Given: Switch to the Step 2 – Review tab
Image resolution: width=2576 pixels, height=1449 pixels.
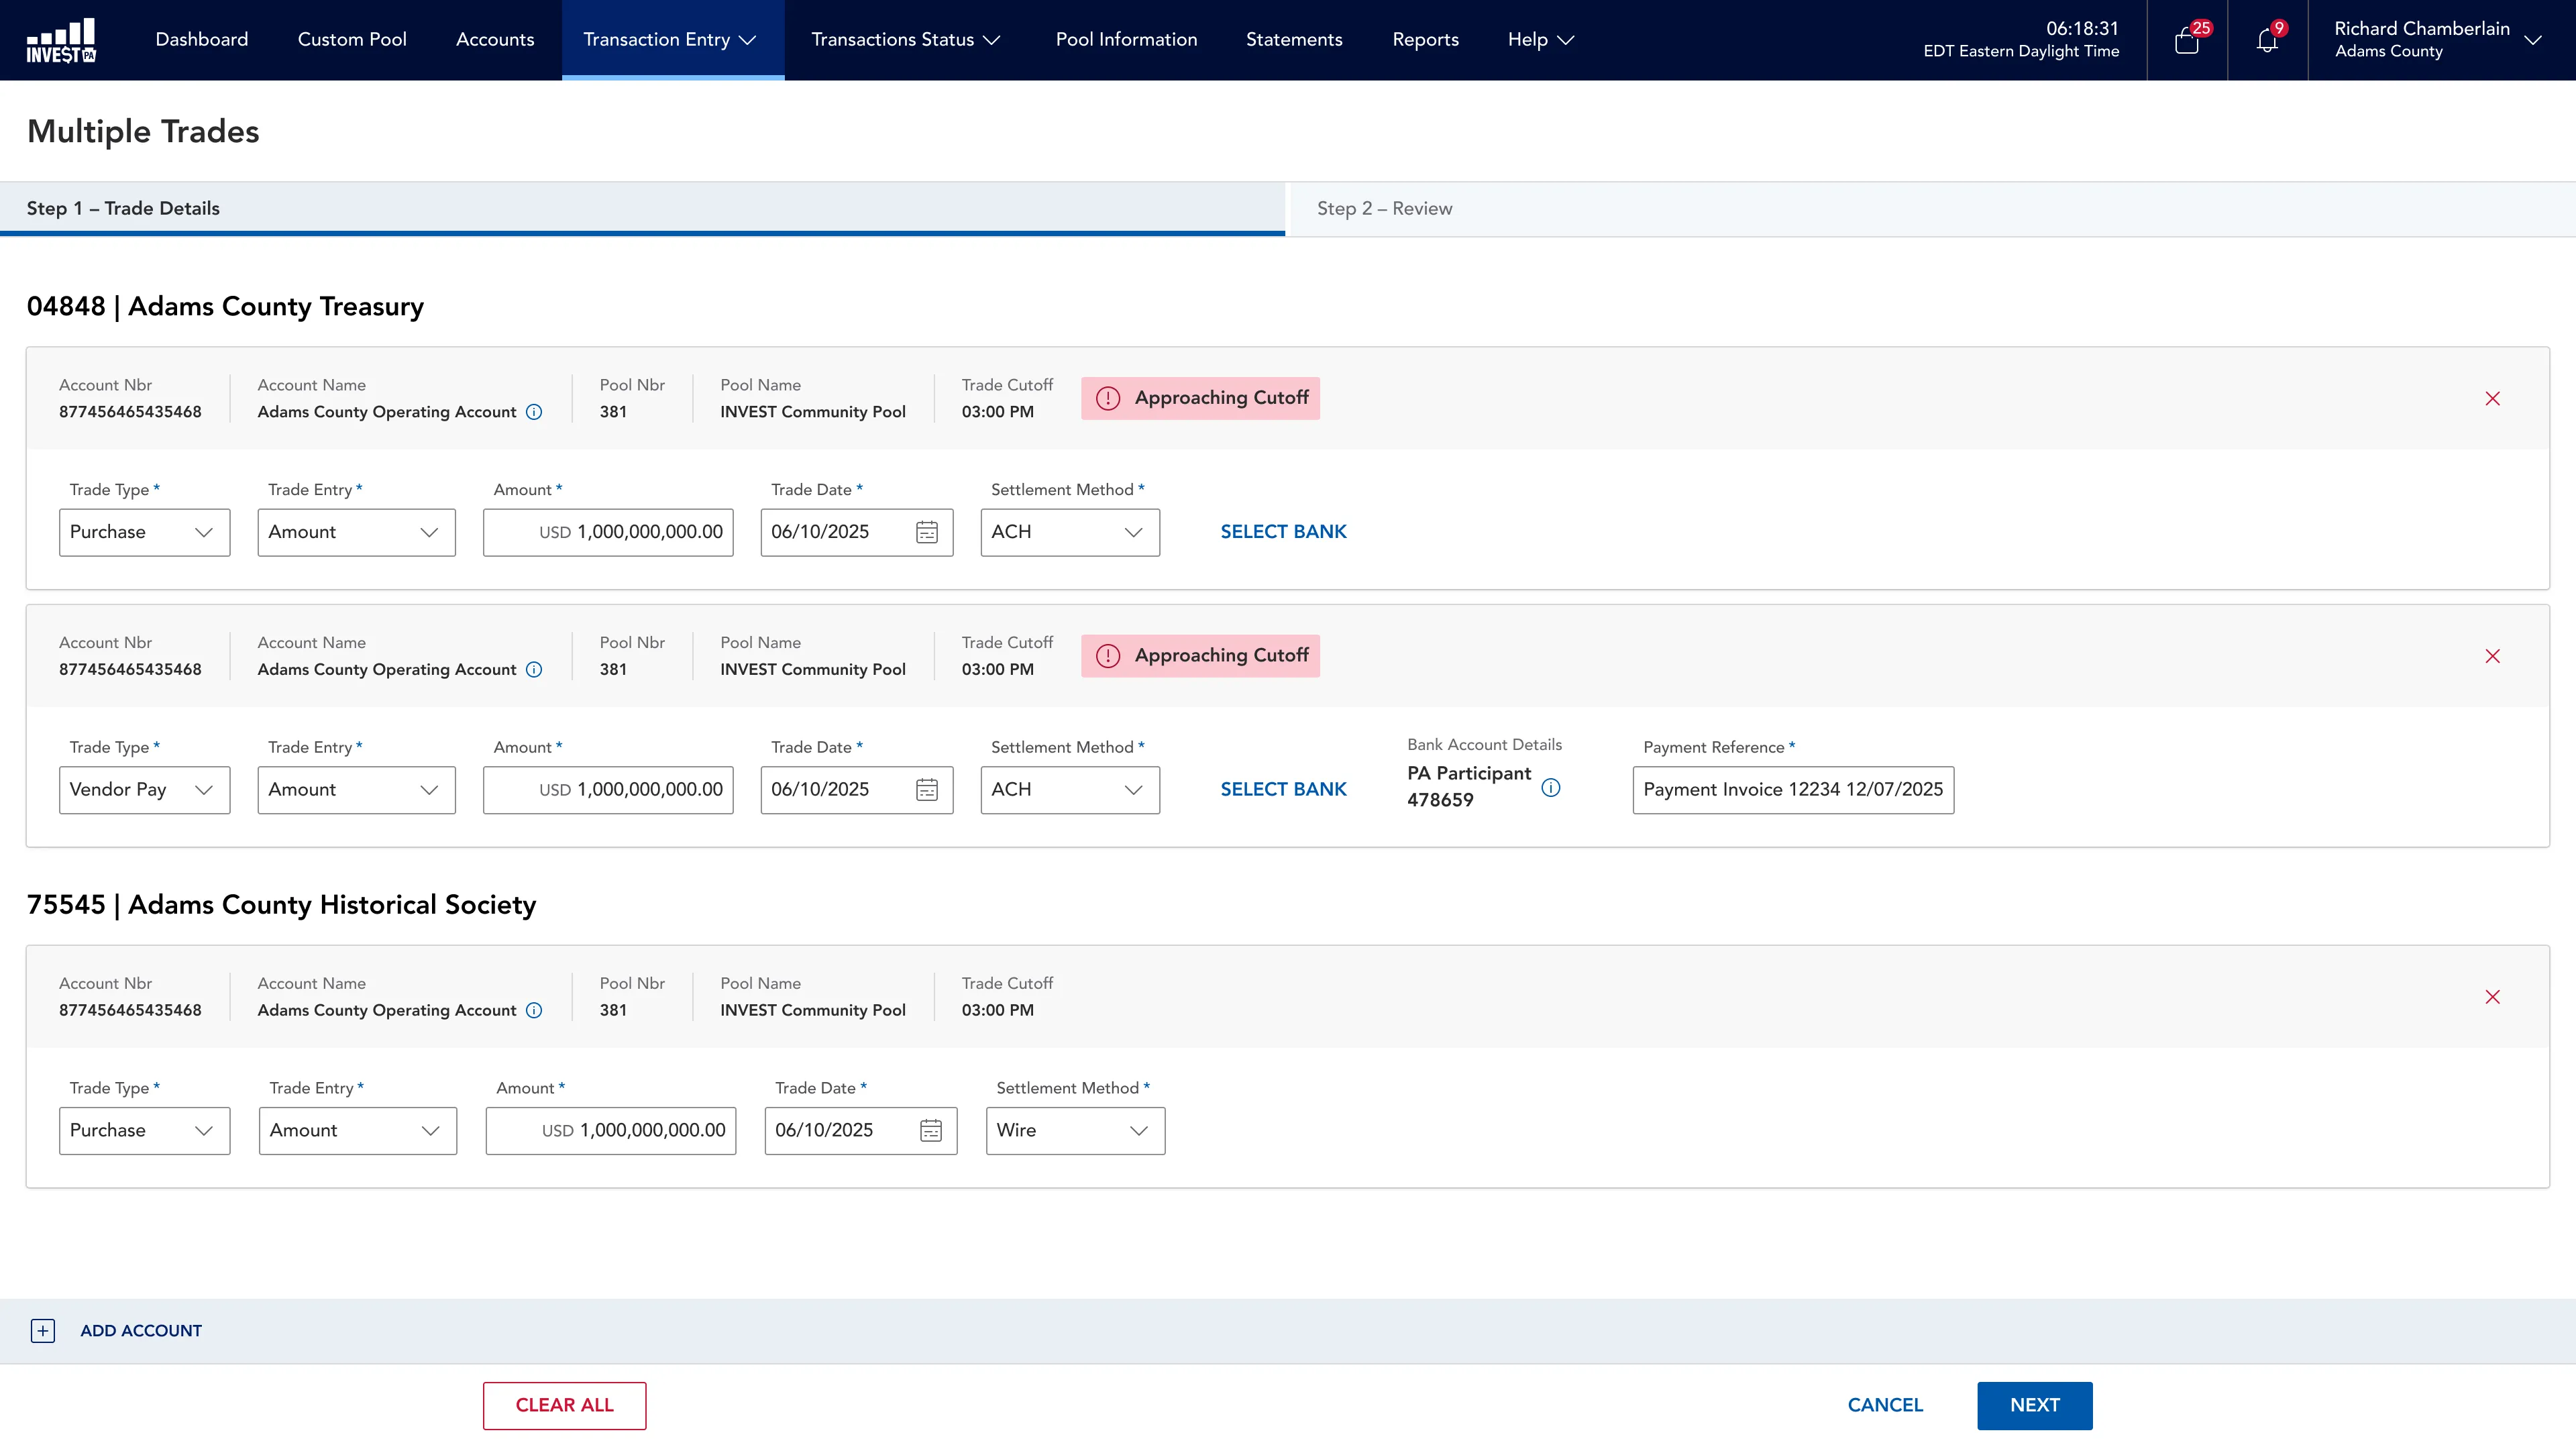Looking at the screenshot, I should point(1933,209).
